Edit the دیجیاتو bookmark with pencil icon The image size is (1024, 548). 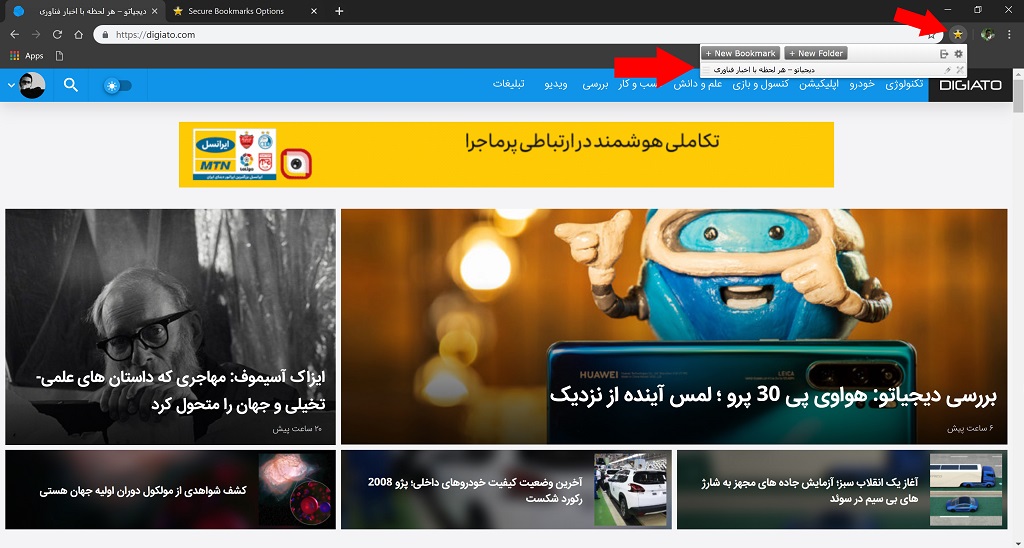(948, 70)
